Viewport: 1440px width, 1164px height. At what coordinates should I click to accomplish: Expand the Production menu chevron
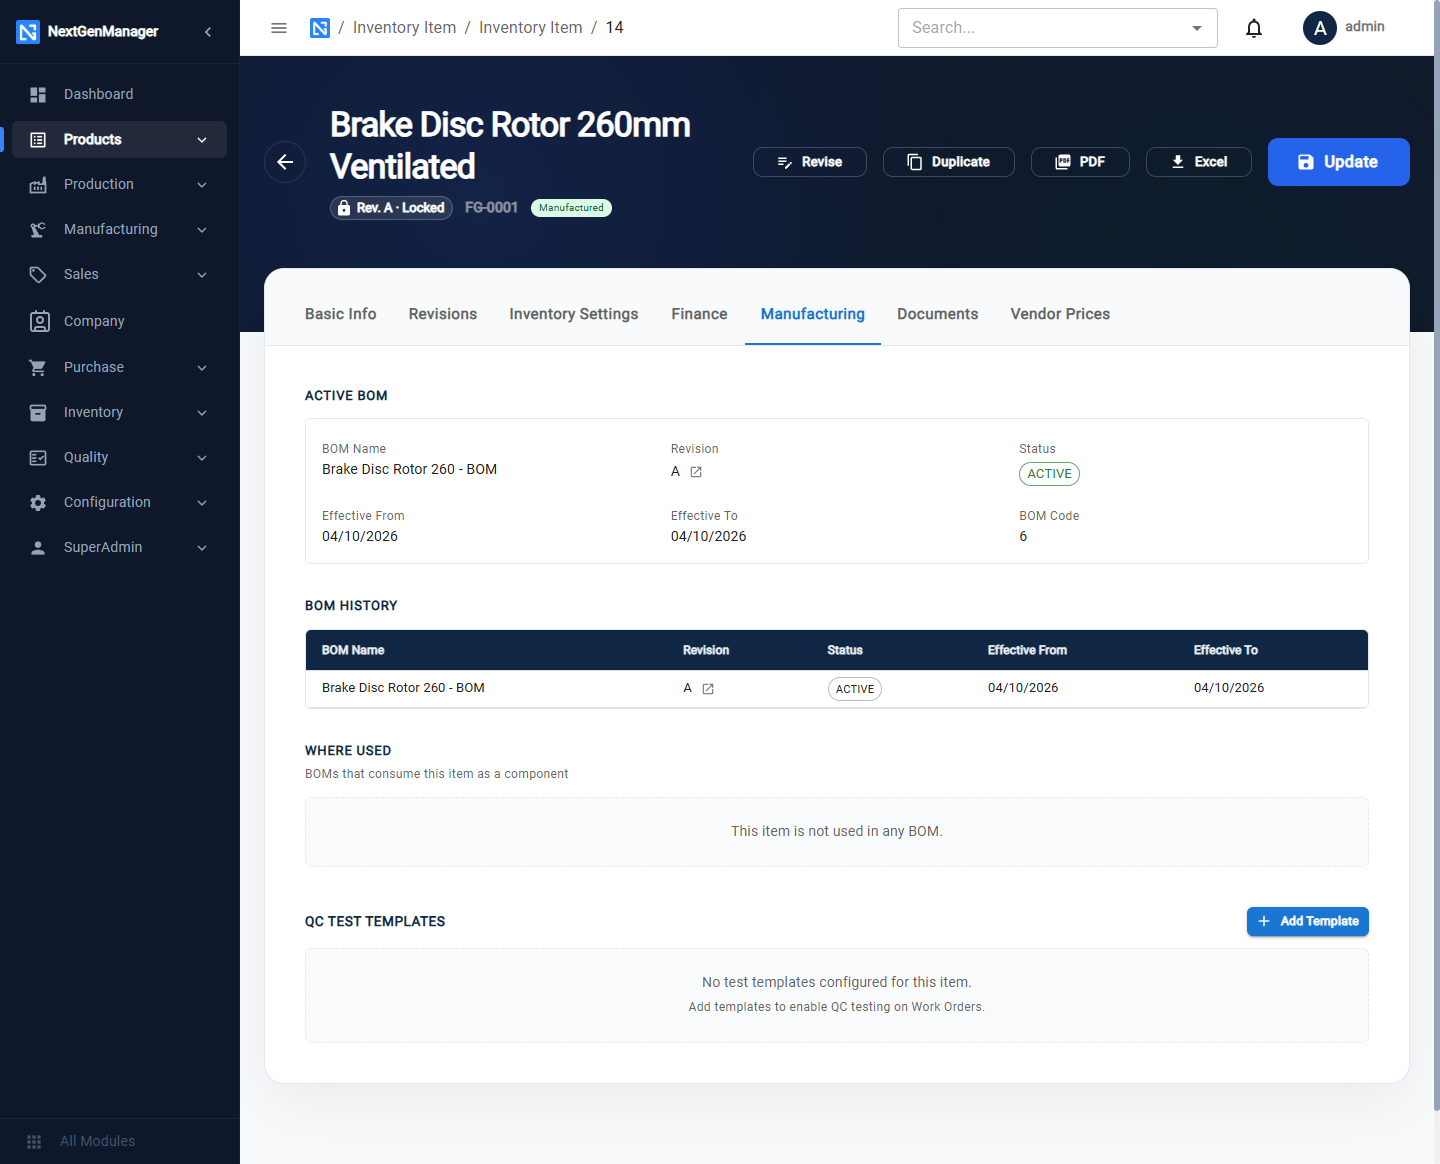(x=202, y=185)
